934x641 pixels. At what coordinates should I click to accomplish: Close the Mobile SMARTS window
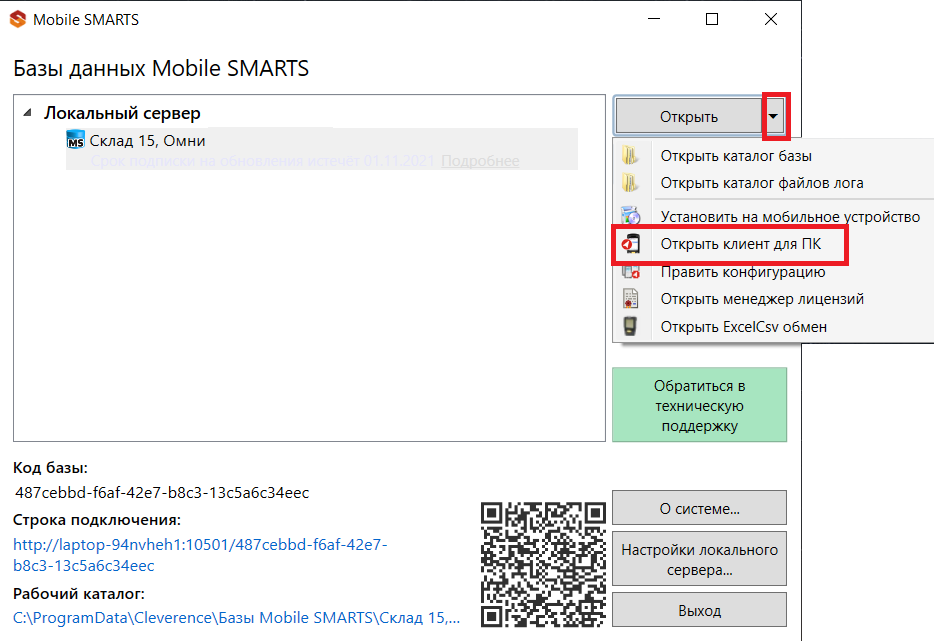[771, 19]
